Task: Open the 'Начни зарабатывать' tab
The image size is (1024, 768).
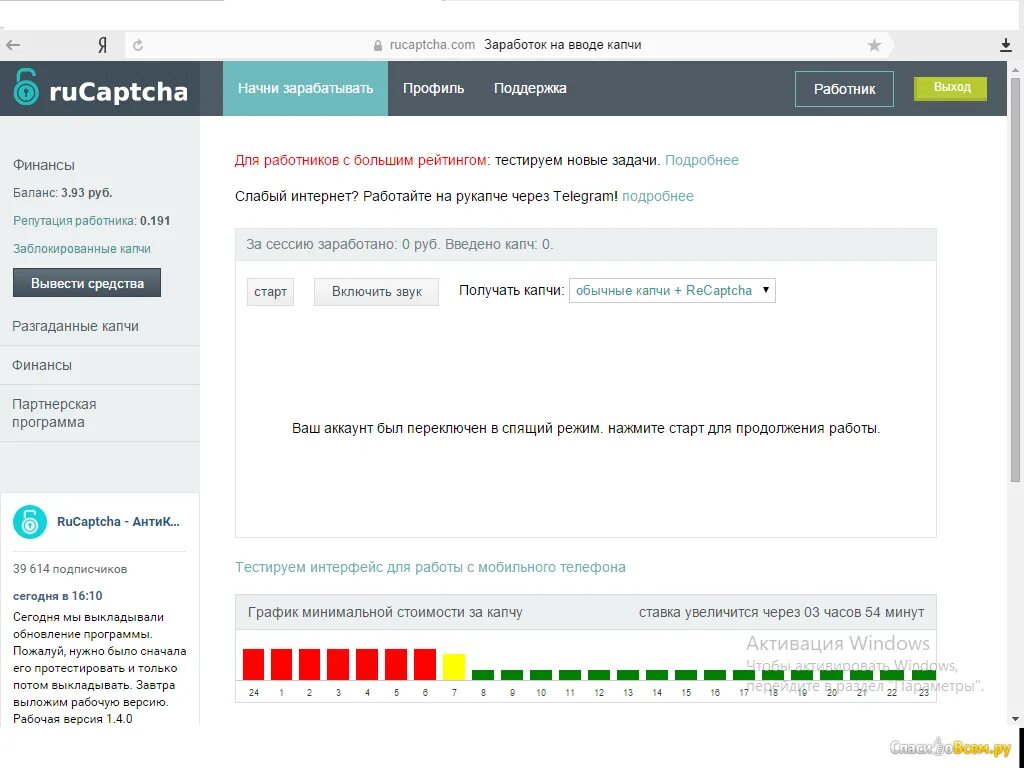Action: (305, 88)
